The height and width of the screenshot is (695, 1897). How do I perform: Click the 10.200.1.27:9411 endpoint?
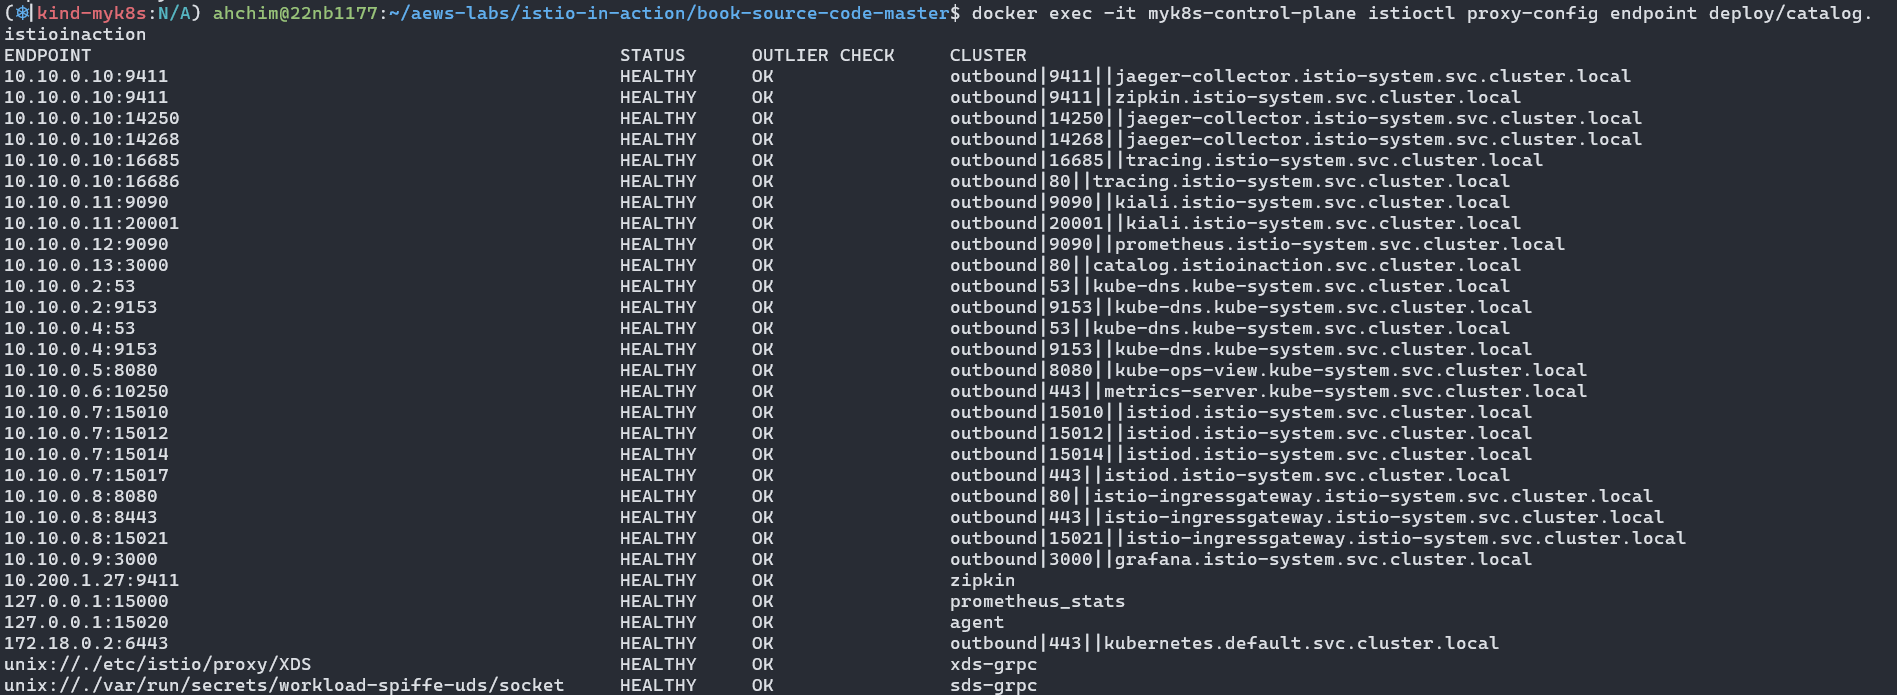point(92,580)
